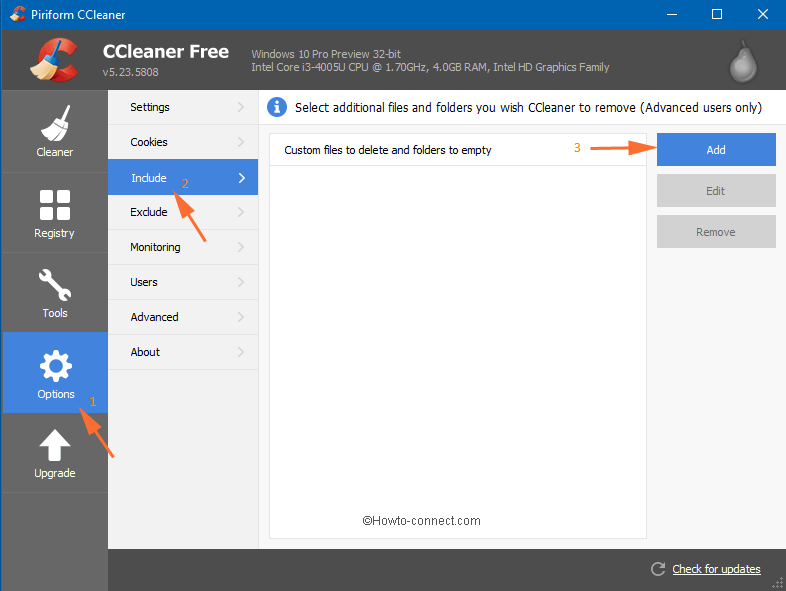
Task: Close the CCleaner window
Action: pyautogui.click(x=762, y=14)
